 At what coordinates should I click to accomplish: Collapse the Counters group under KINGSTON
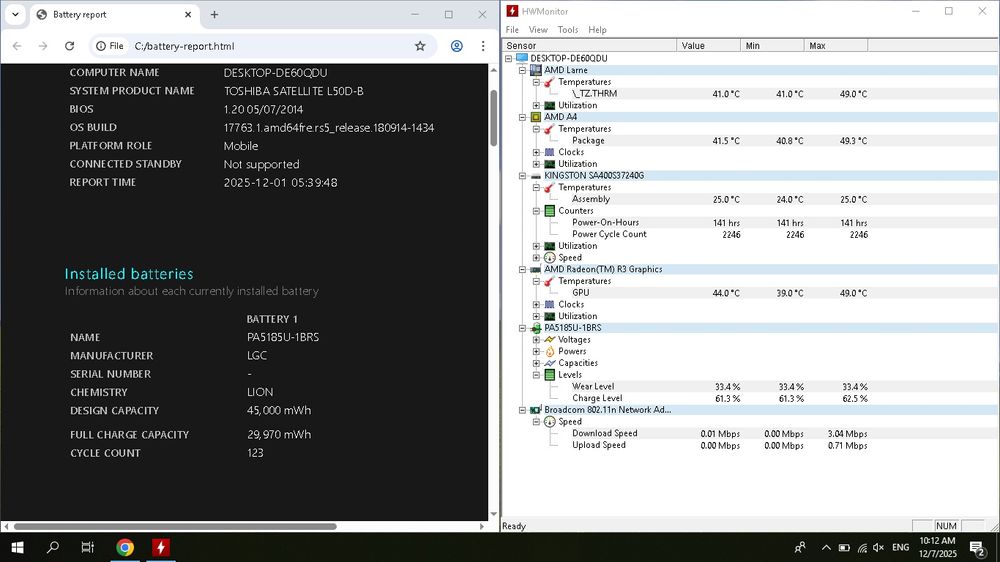click(536, 211)
